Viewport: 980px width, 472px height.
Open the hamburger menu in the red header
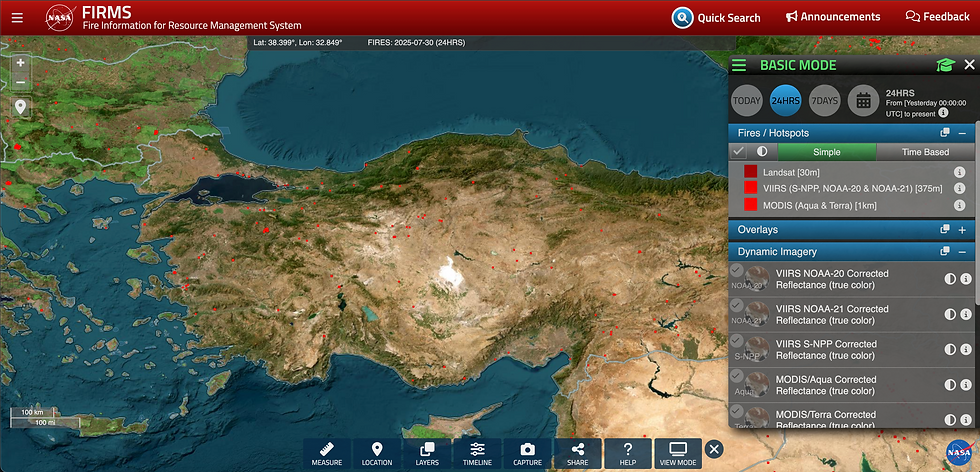pyautogui.click(x=17, y=18)
